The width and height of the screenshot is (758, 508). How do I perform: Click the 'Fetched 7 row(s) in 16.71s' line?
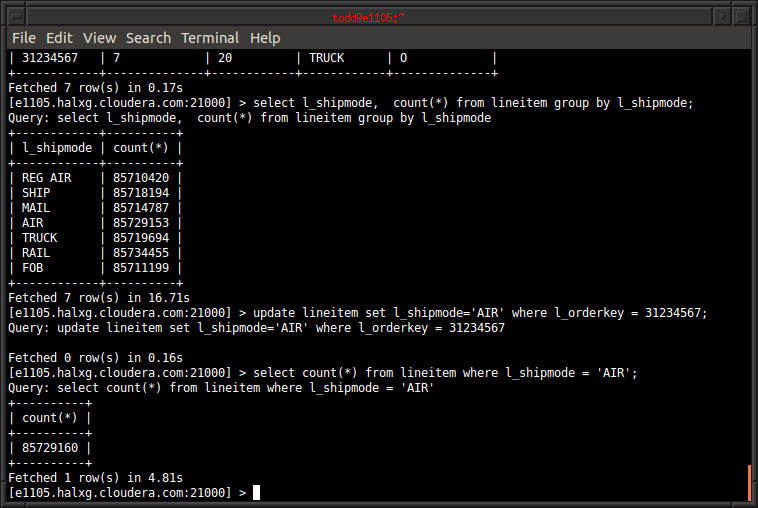click(x=99, y=298)
